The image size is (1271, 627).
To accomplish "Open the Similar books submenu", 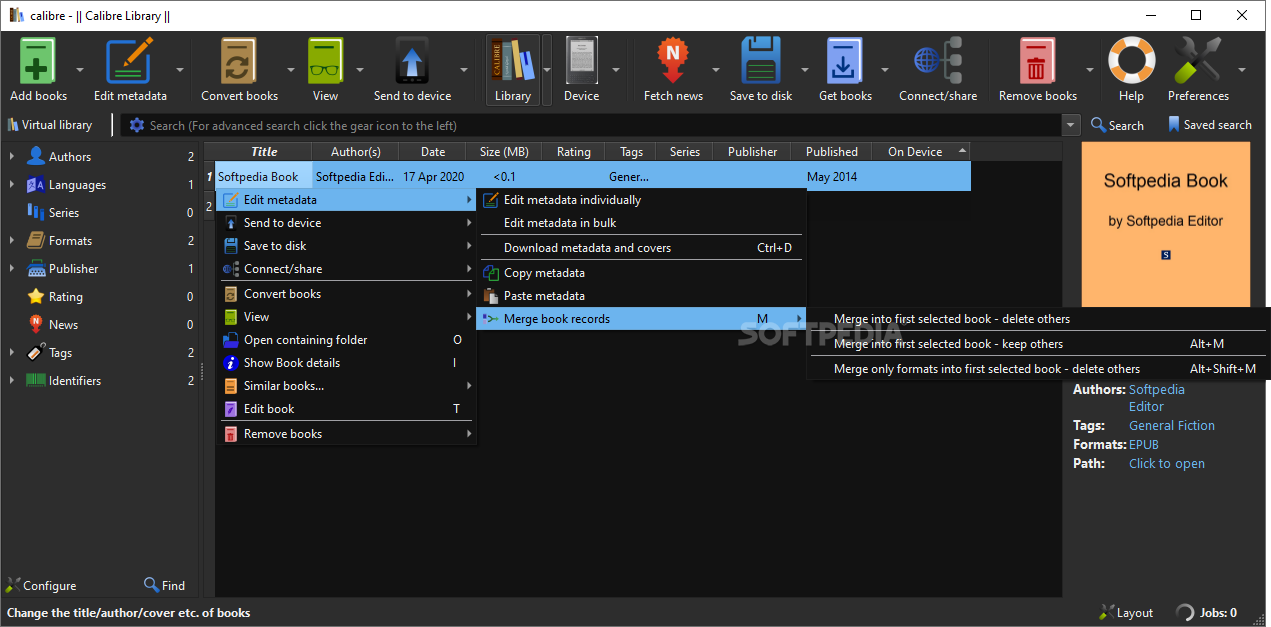I will 347,386.
